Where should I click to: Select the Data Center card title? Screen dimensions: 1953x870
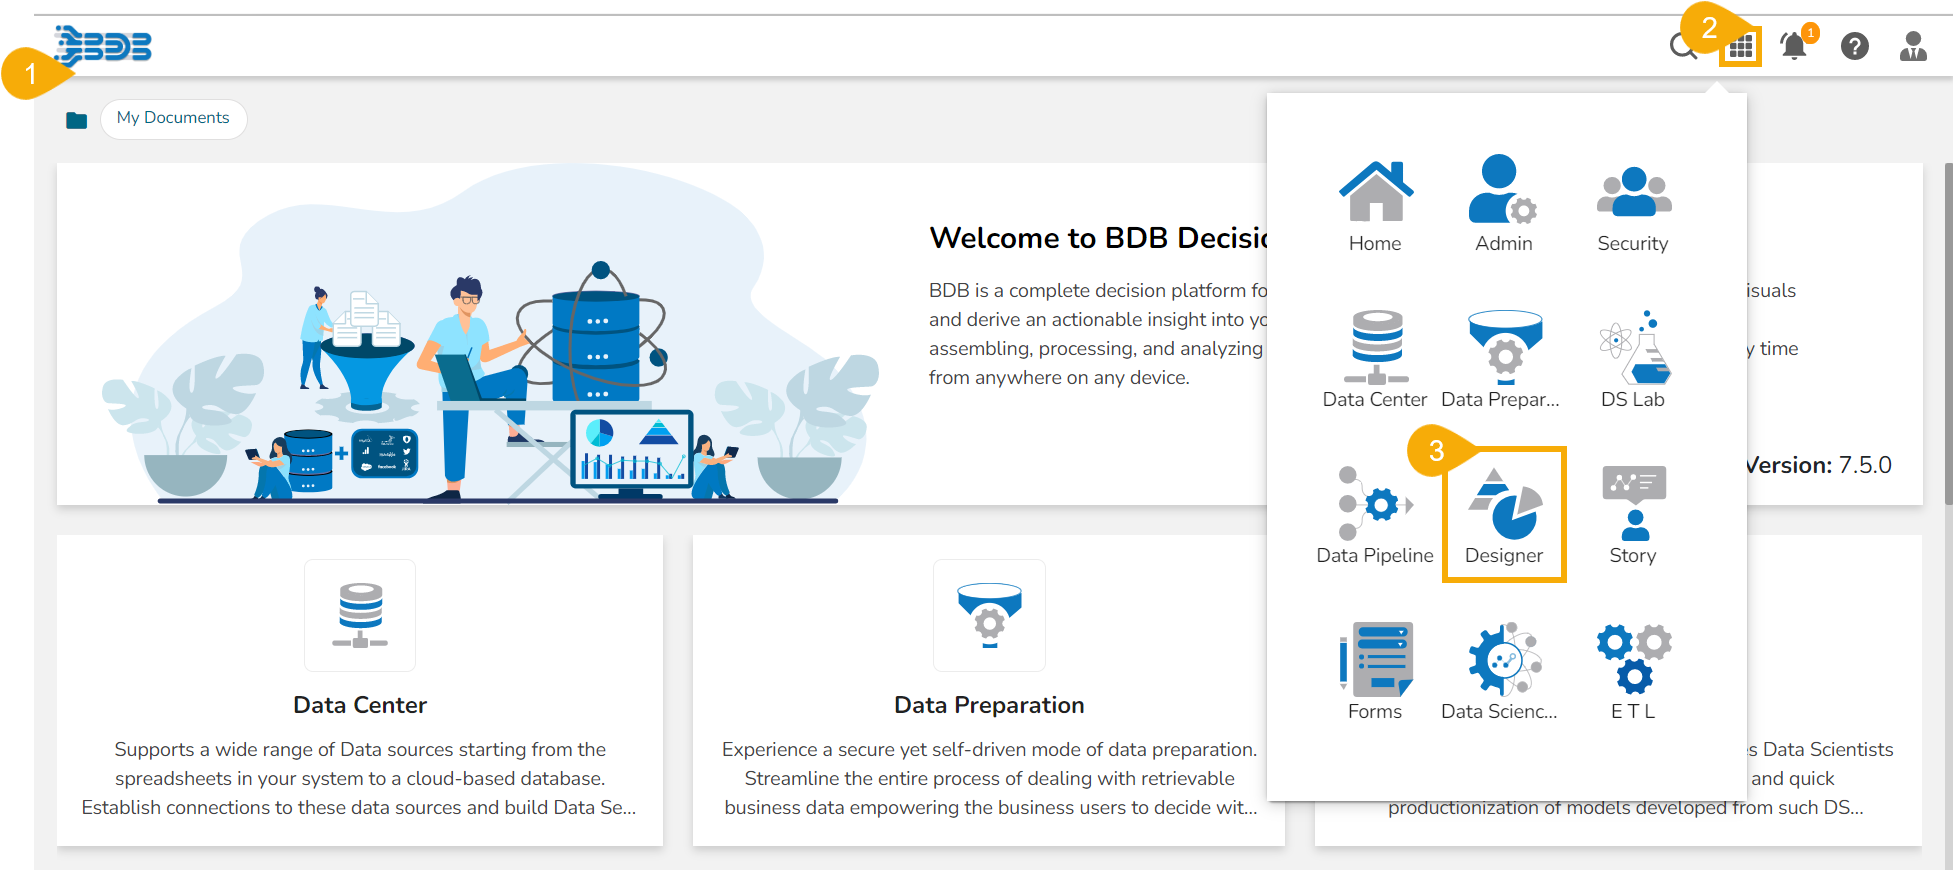point(360,705)
